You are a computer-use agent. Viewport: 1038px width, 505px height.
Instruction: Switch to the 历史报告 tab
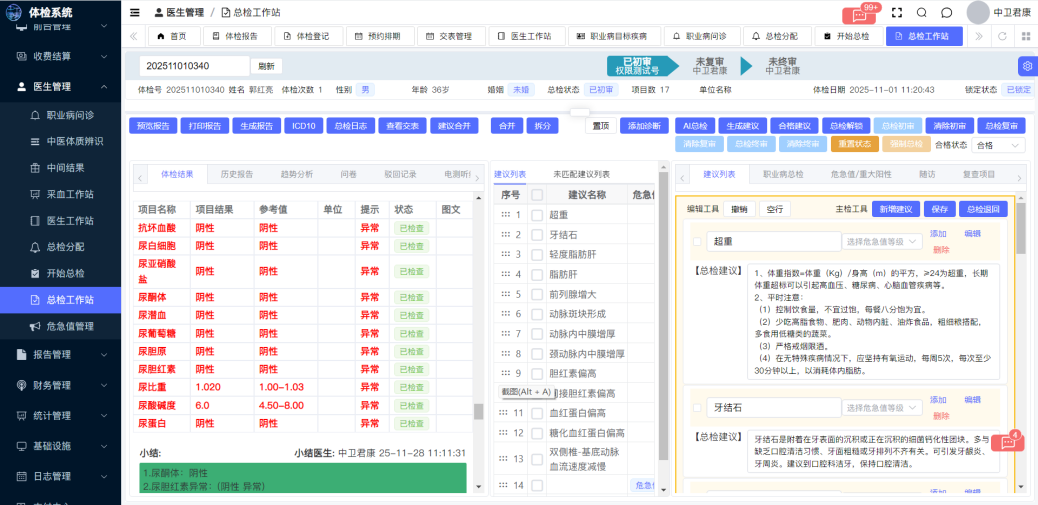pyautogui.click(x=236, y=174)
